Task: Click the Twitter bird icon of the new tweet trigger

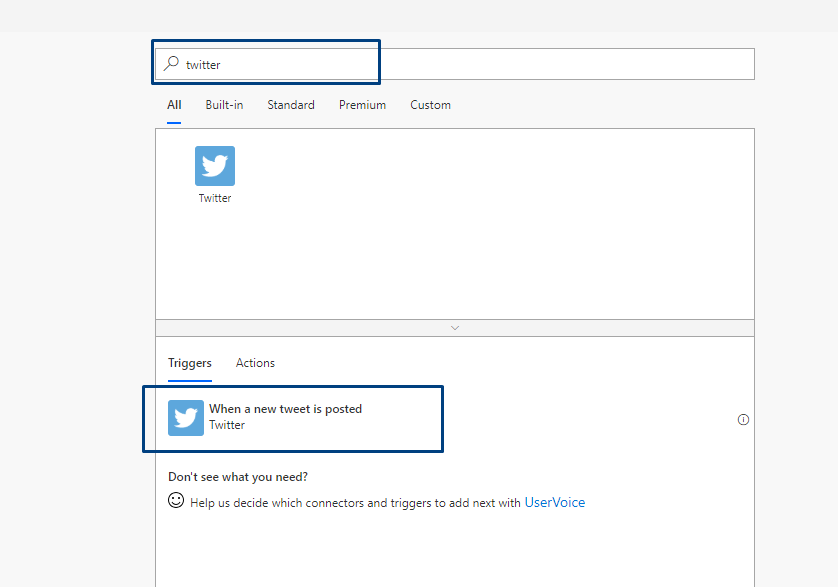Action: click(x=186, y=418)
